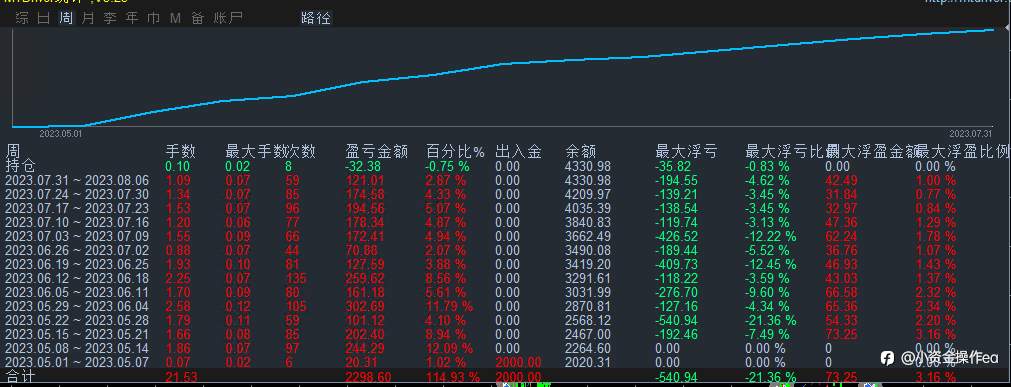Image resolution: width=1011 pixels, height=387 pixels.
Task: Click the 2023.05.01 chart start date label
Action: click(61, 134)
